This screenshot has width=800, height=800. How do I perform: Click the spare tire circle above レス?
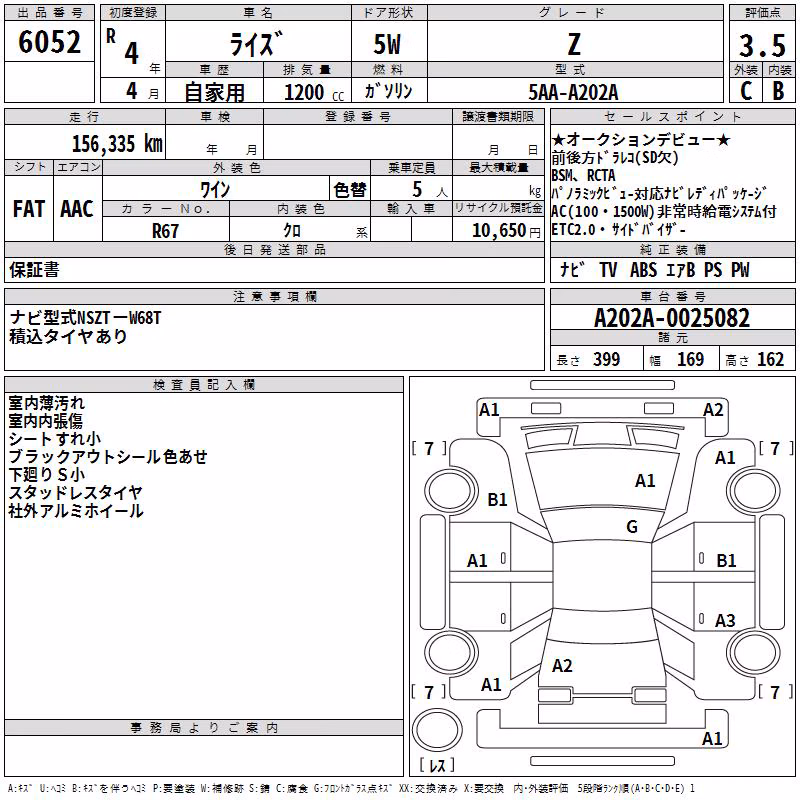[437, 730]
